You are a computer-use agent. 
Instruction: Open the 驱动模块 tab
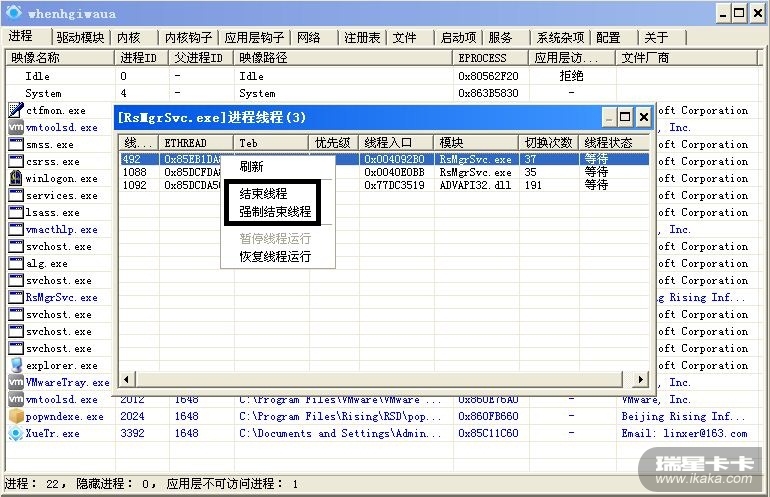[x=81, y=37]
